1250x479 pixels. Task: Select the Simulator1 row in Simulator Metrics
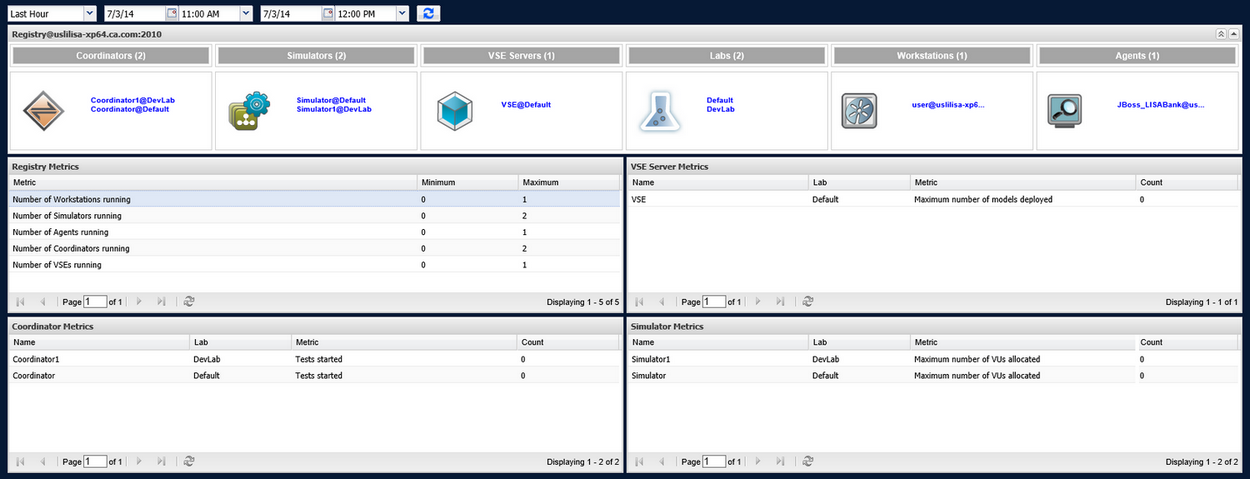click(x=934, y=359)
